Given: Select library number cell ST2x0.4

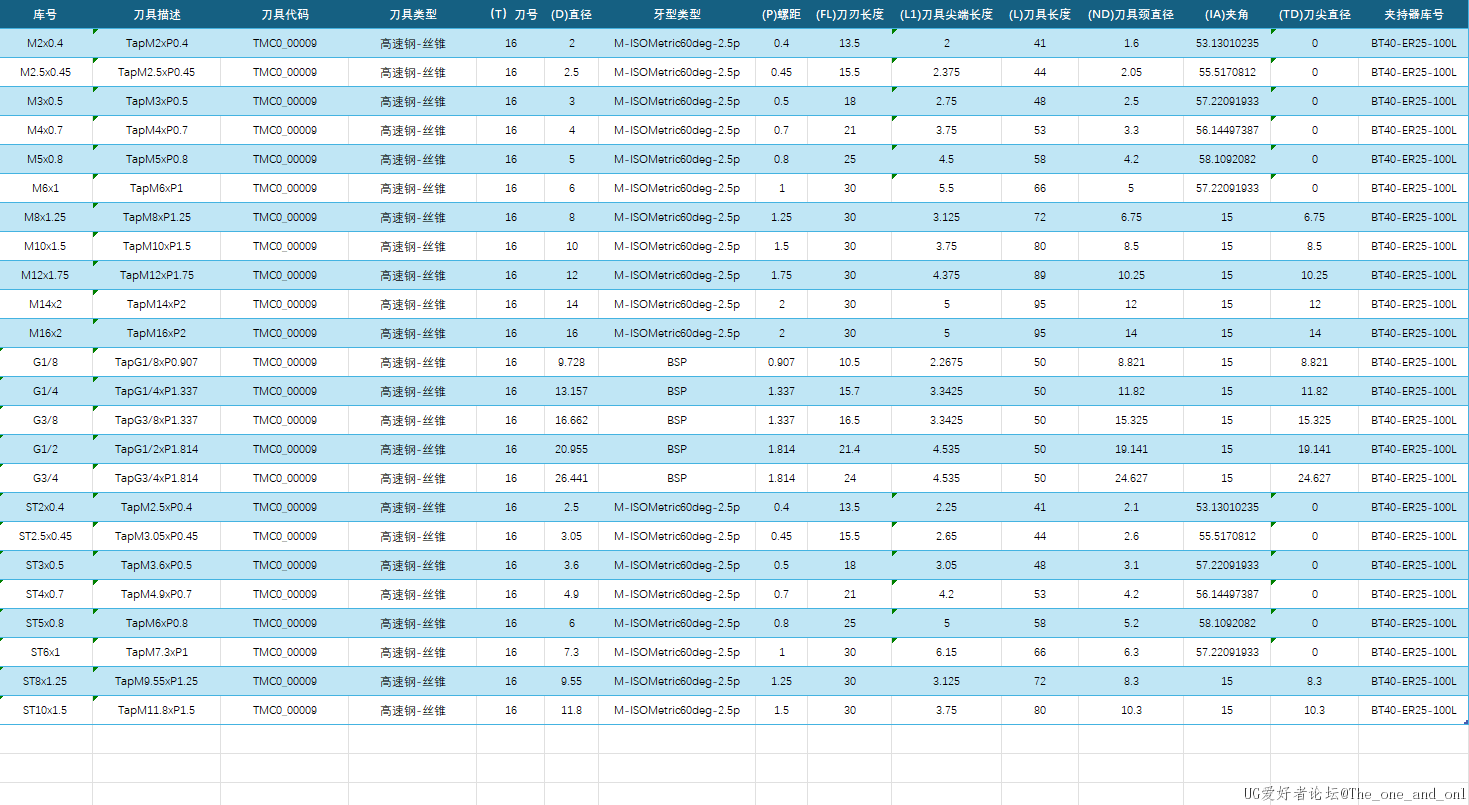Looking at the screenshot, I should coord(46,507).
